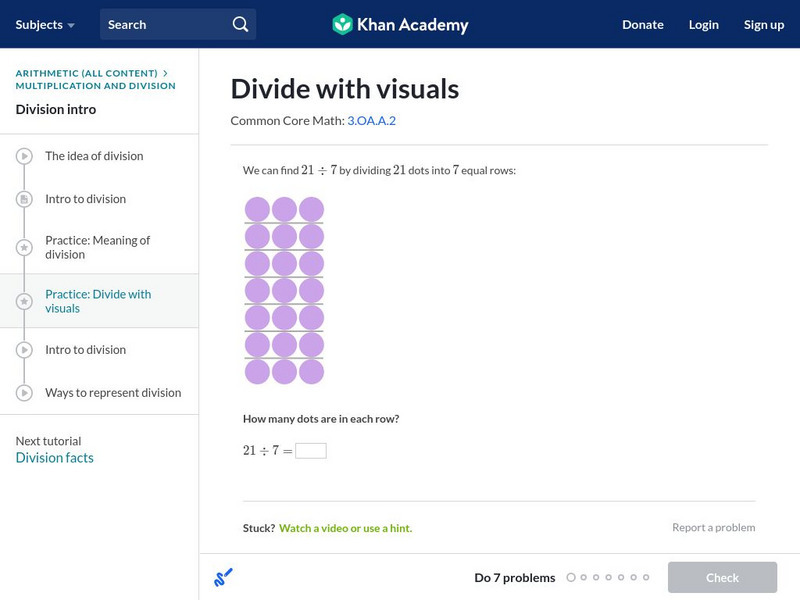This screenshot has width=800, height=600.
Task: Click the play icon next to Ways to represent division
Action: pos(22,392)
